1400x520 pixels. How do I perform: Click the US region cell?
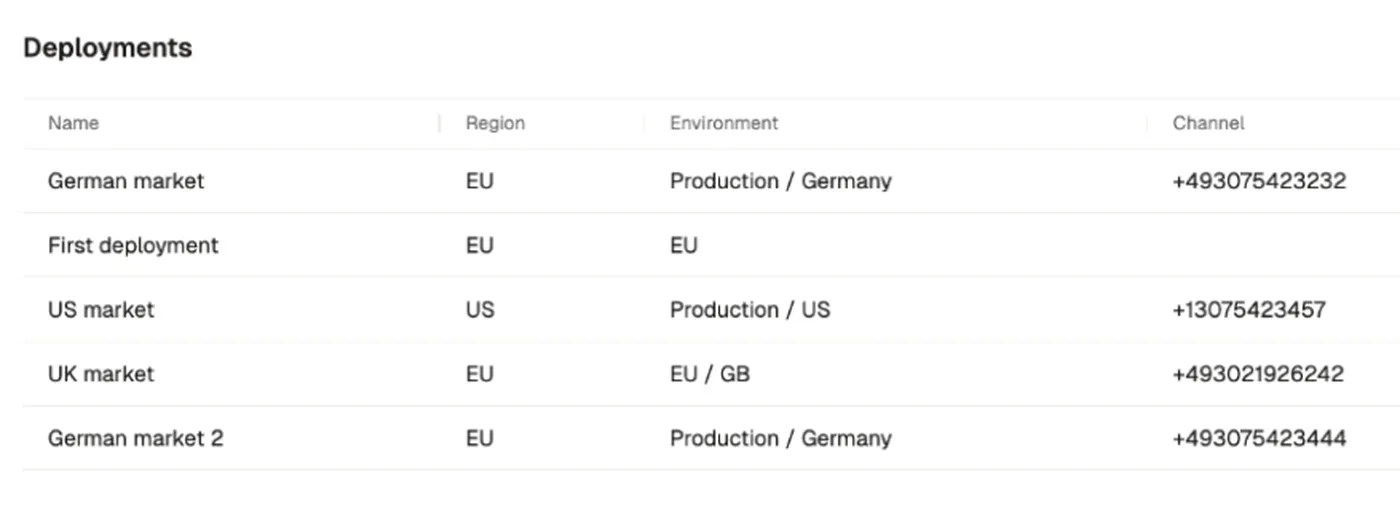[x=480, y=310]
